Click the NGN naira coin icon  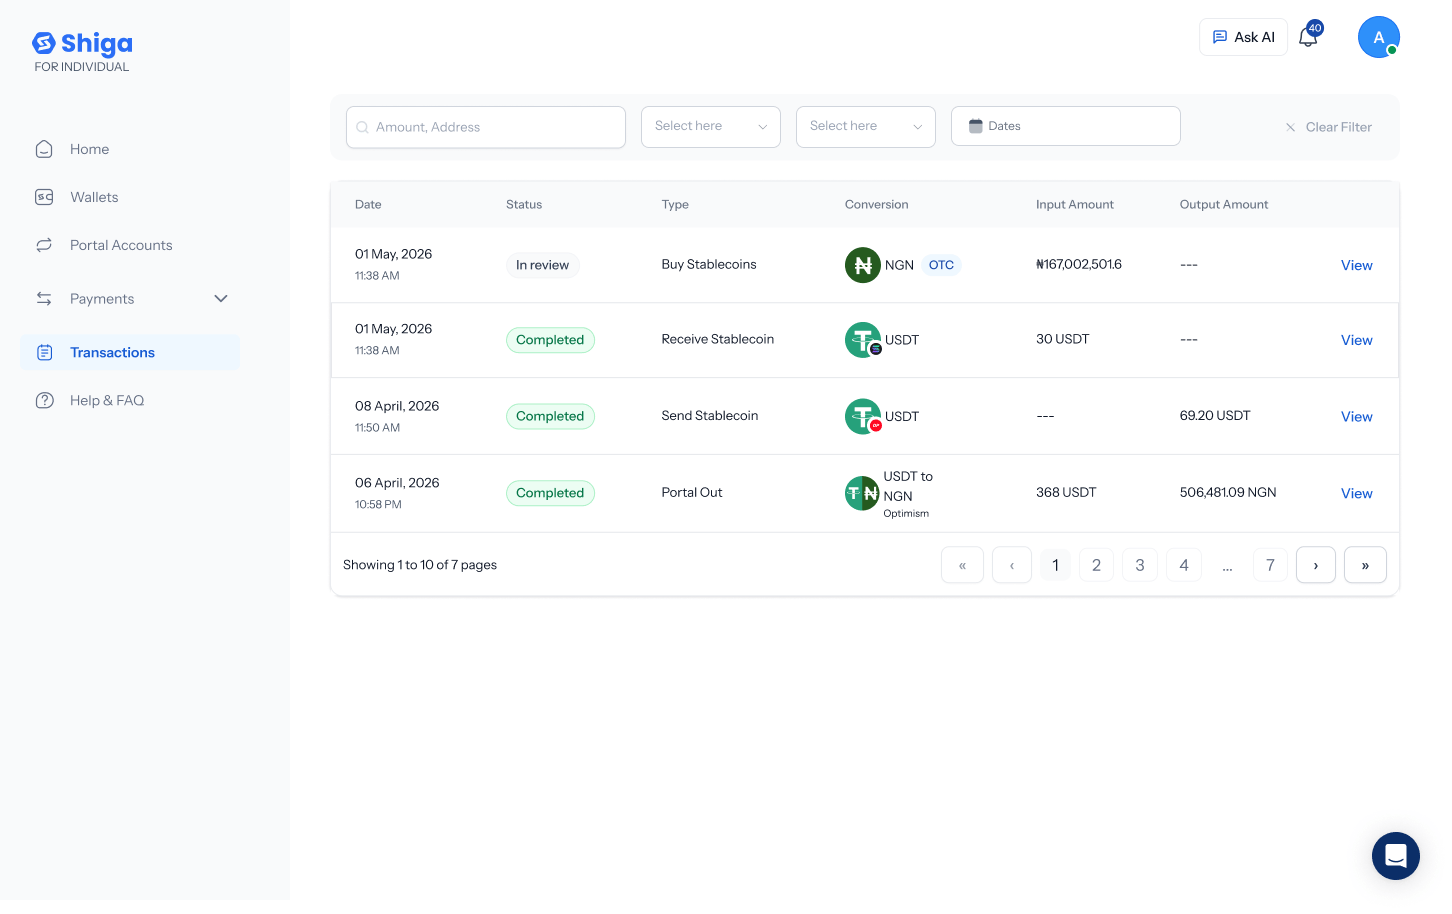[862, 265]
